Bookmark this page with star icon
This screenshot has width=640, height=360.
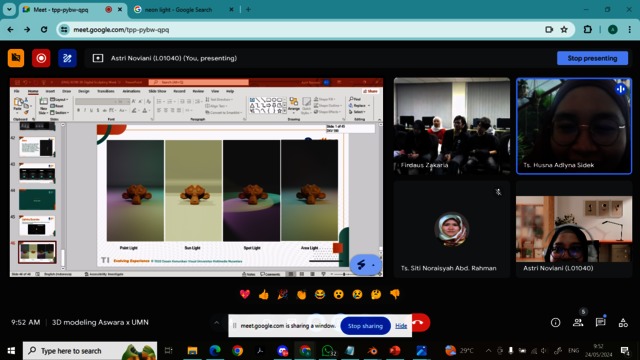click(564, 29)
